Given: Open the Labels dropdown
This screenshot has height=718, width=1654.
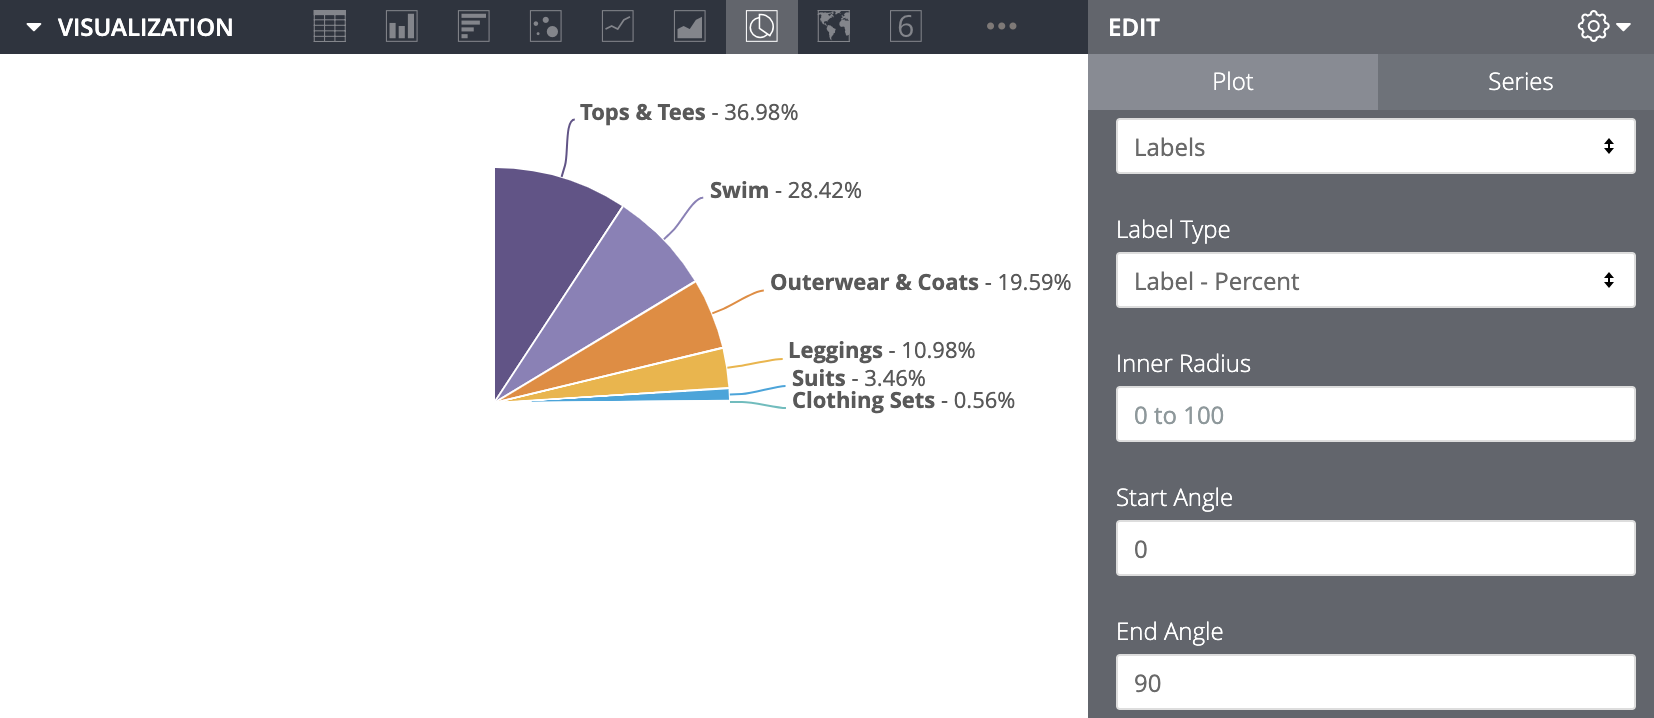Looking at the screenshot, I should [x=1375, y=147].
